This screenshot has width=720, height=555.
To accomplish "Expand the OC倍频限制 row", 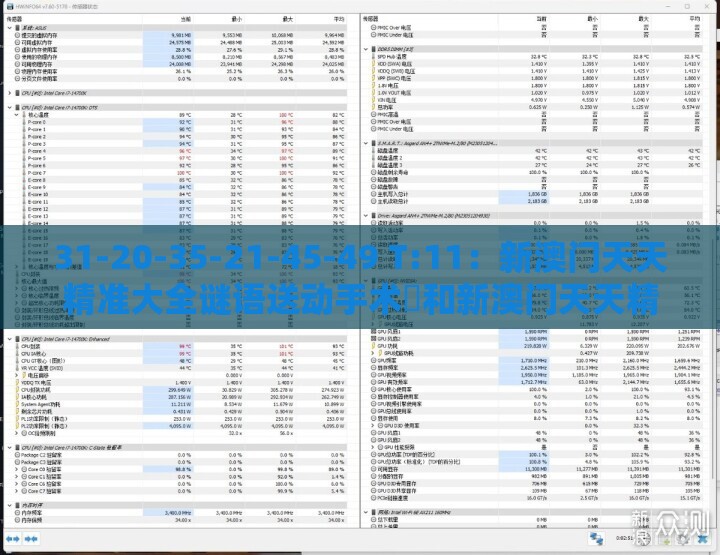I will coord(17,433).
